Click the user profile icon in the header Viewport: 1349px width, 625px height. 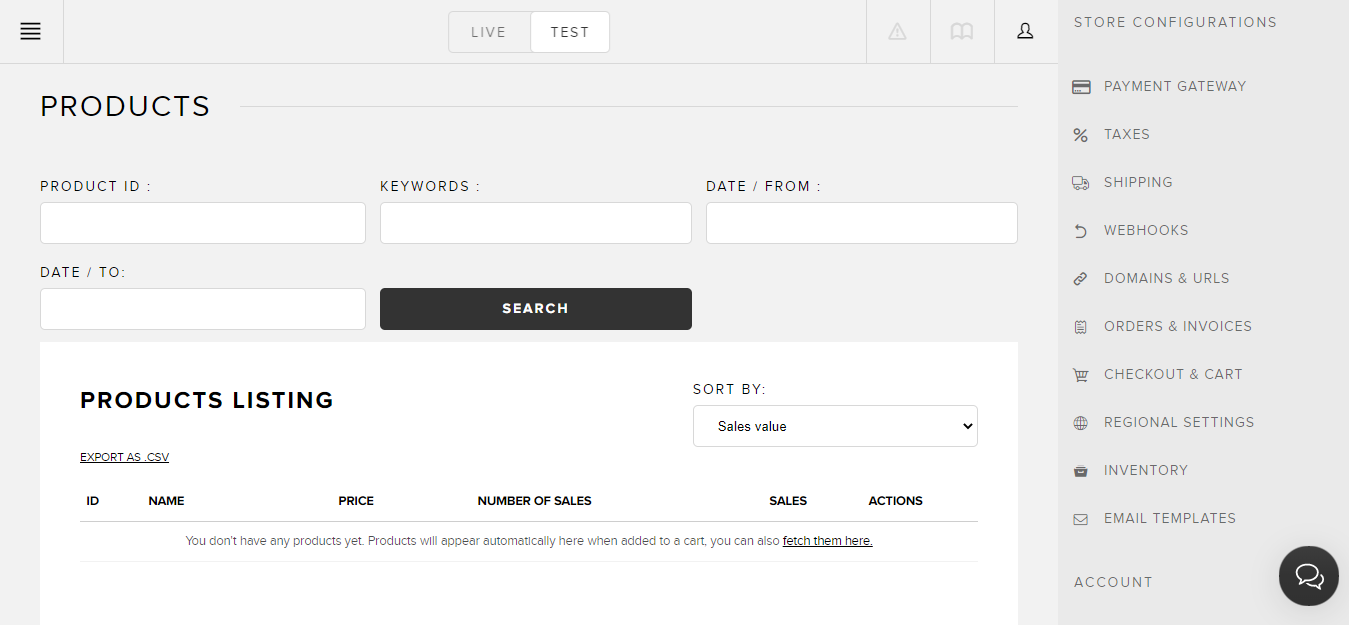(x=1025, y=31)
